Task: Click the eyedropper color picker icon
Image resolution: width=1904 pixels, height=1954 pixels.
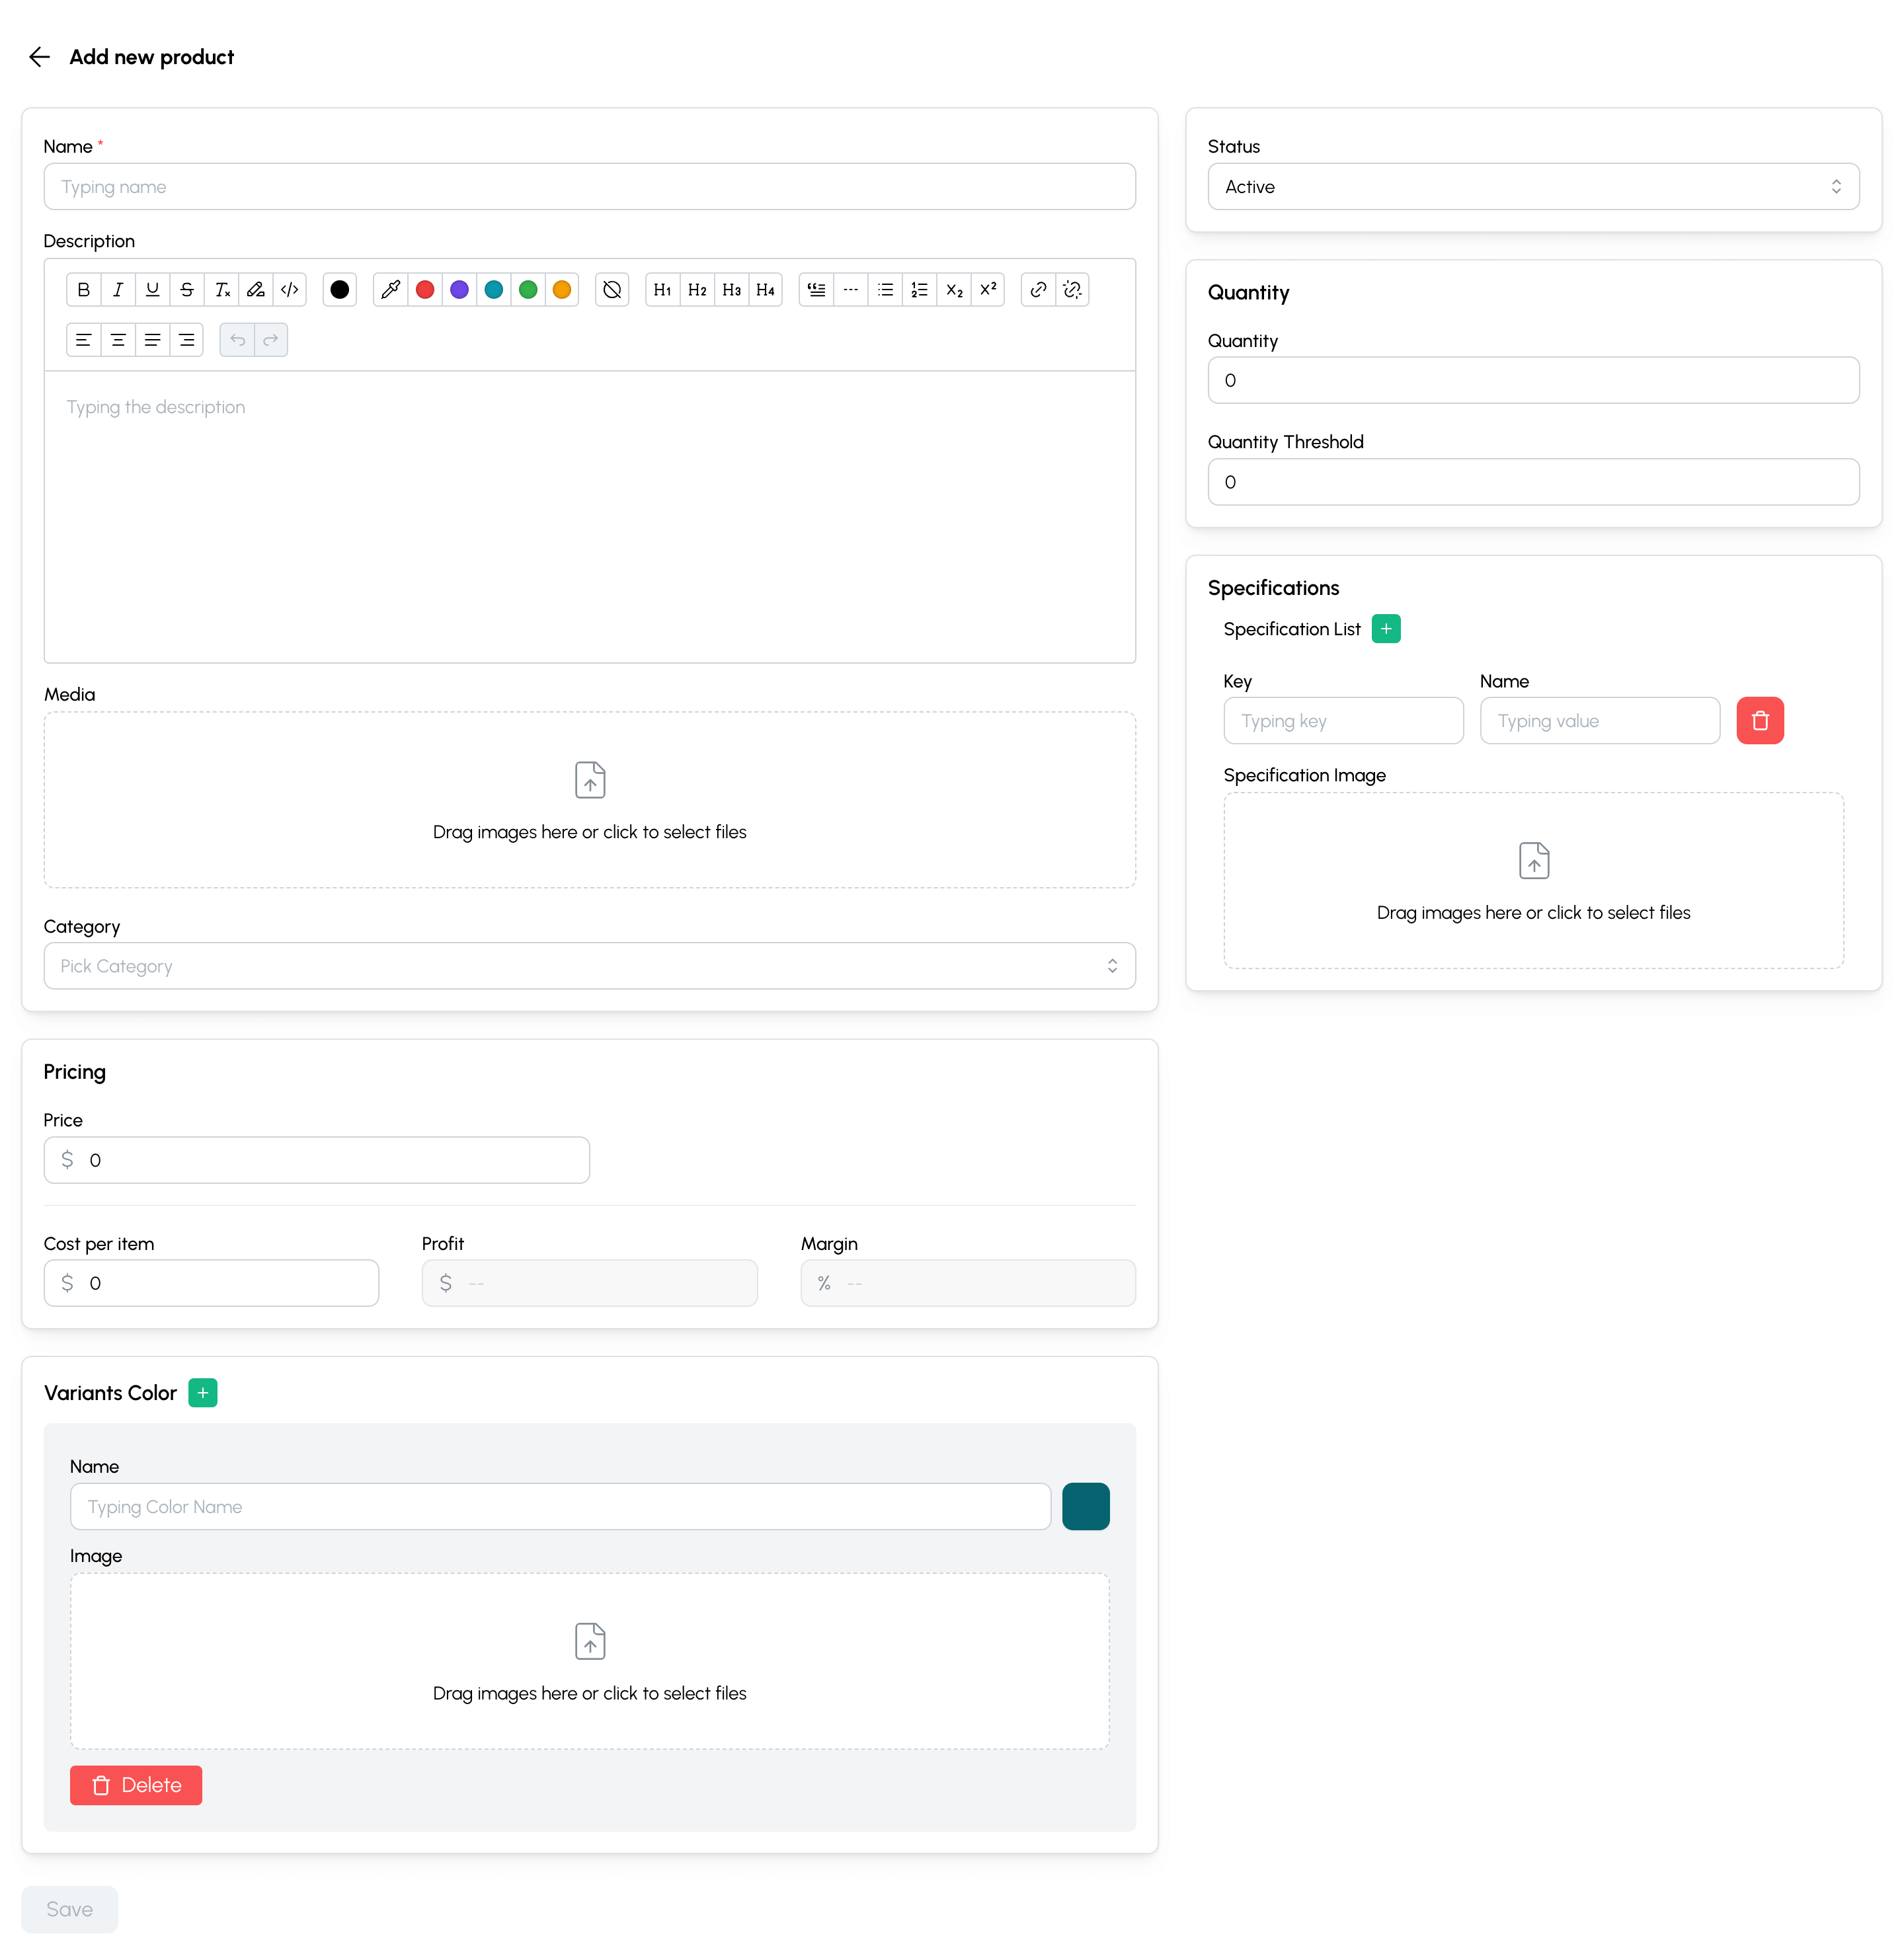Action: [x=390, y=289]
